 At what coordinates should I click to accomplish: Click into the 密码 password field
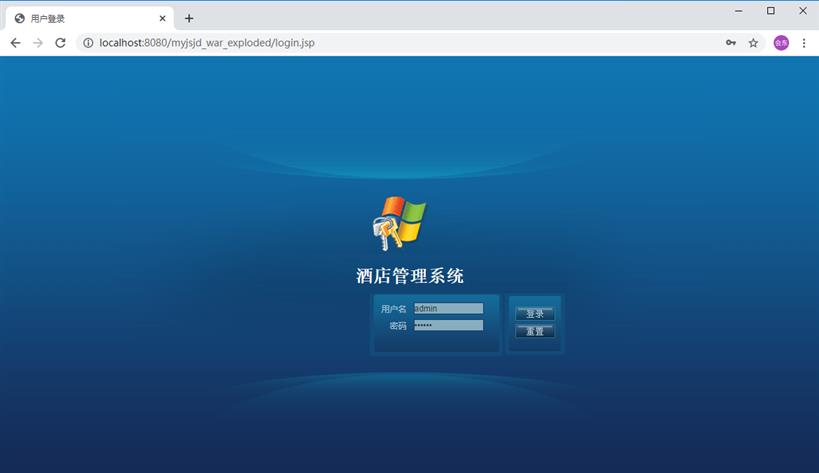pos(448,325)
